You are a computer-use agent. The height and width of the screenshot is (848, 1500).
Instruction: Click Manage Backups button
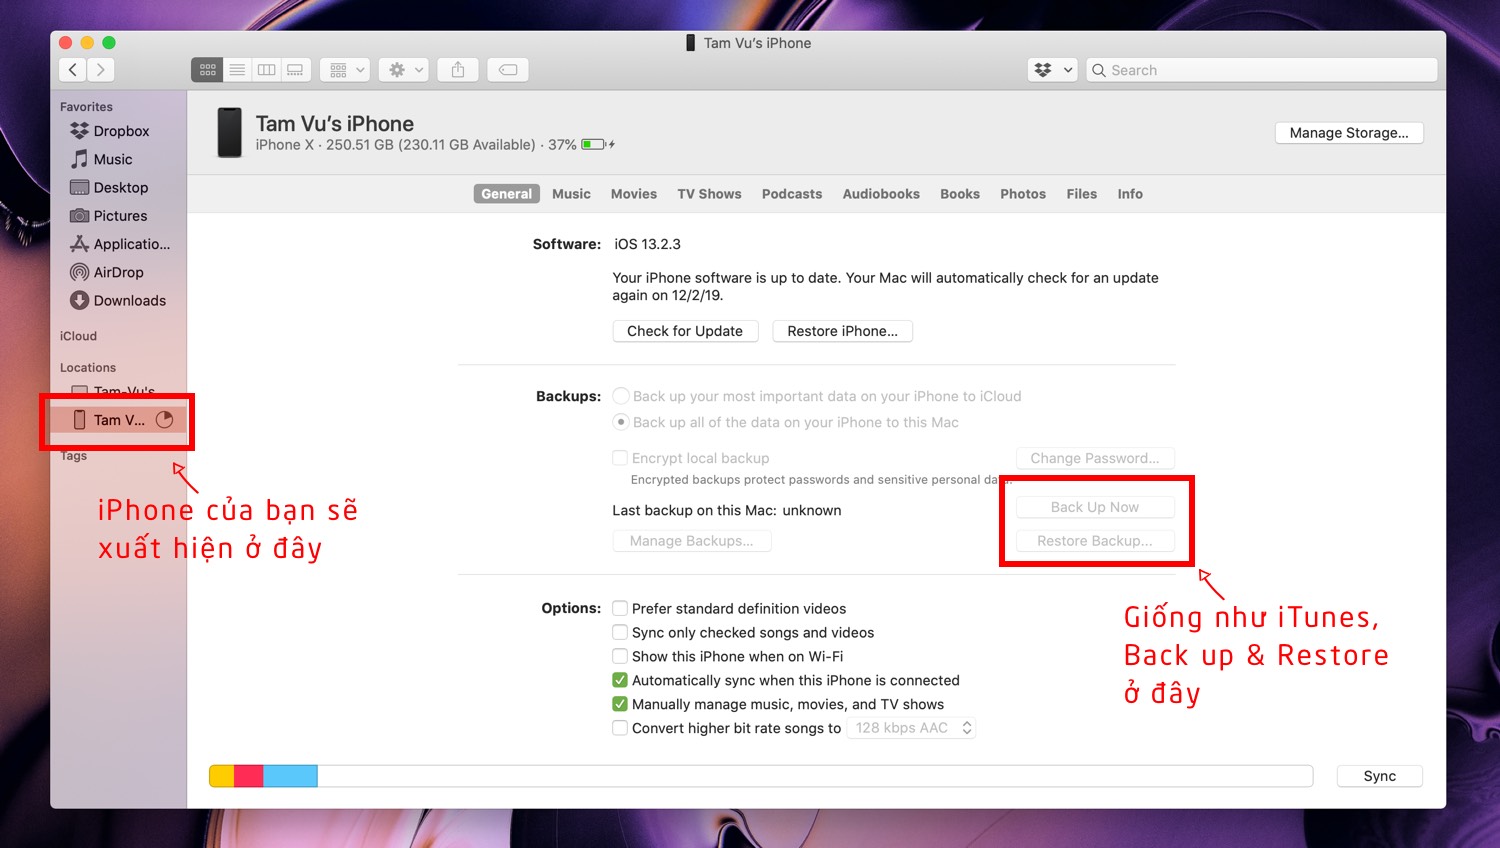[x=692, y=541]
